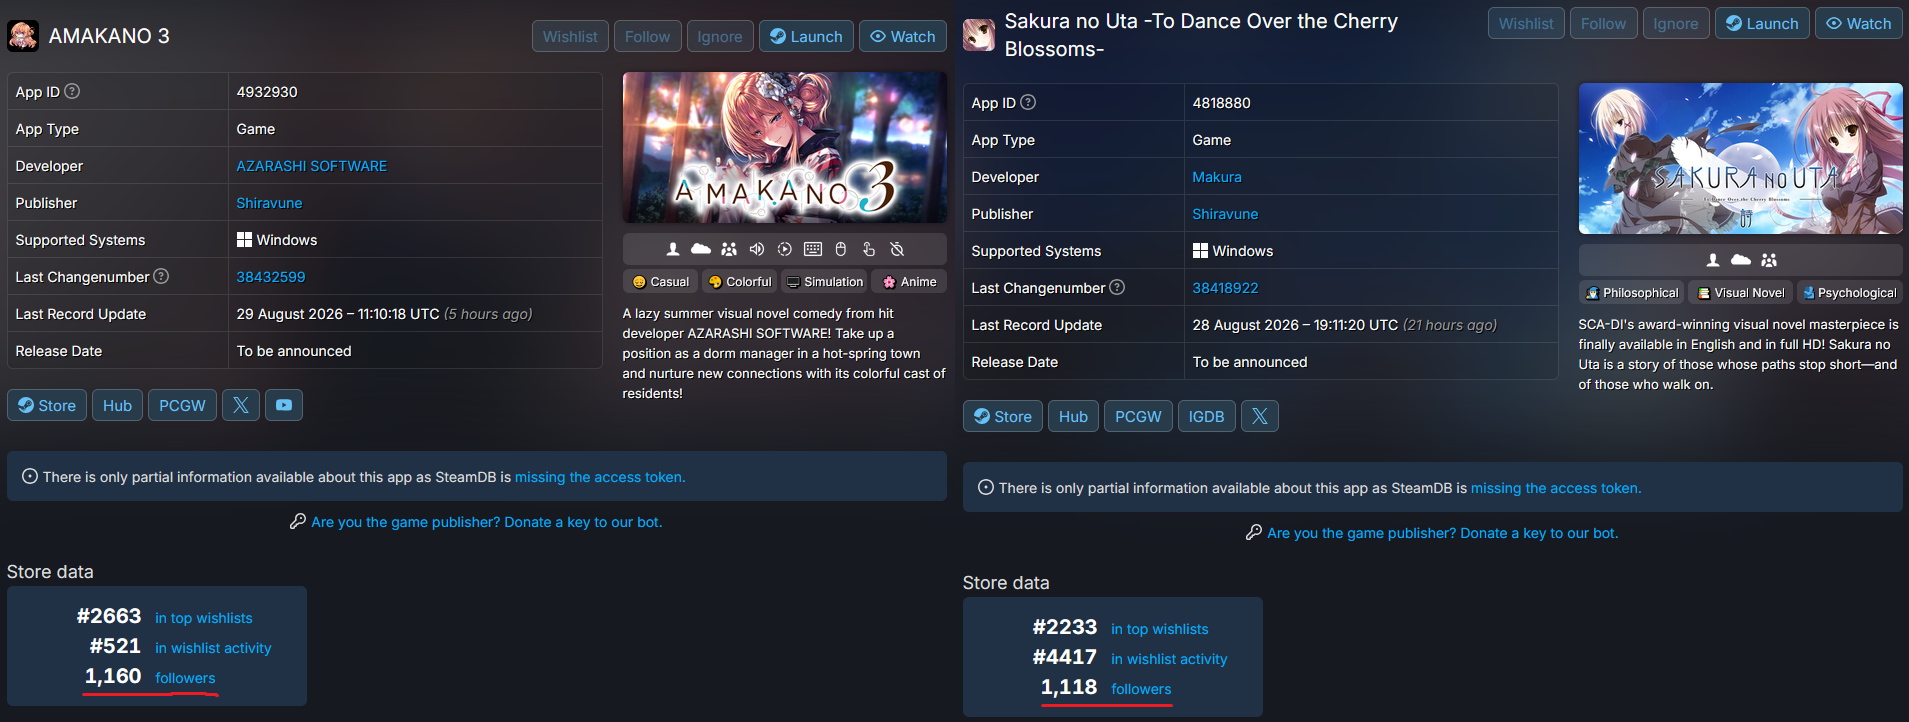This screenshot has width=1909, height=722.
Task: Open developer AZARASHI SOFTWARE link
Action: coord(312,166)
